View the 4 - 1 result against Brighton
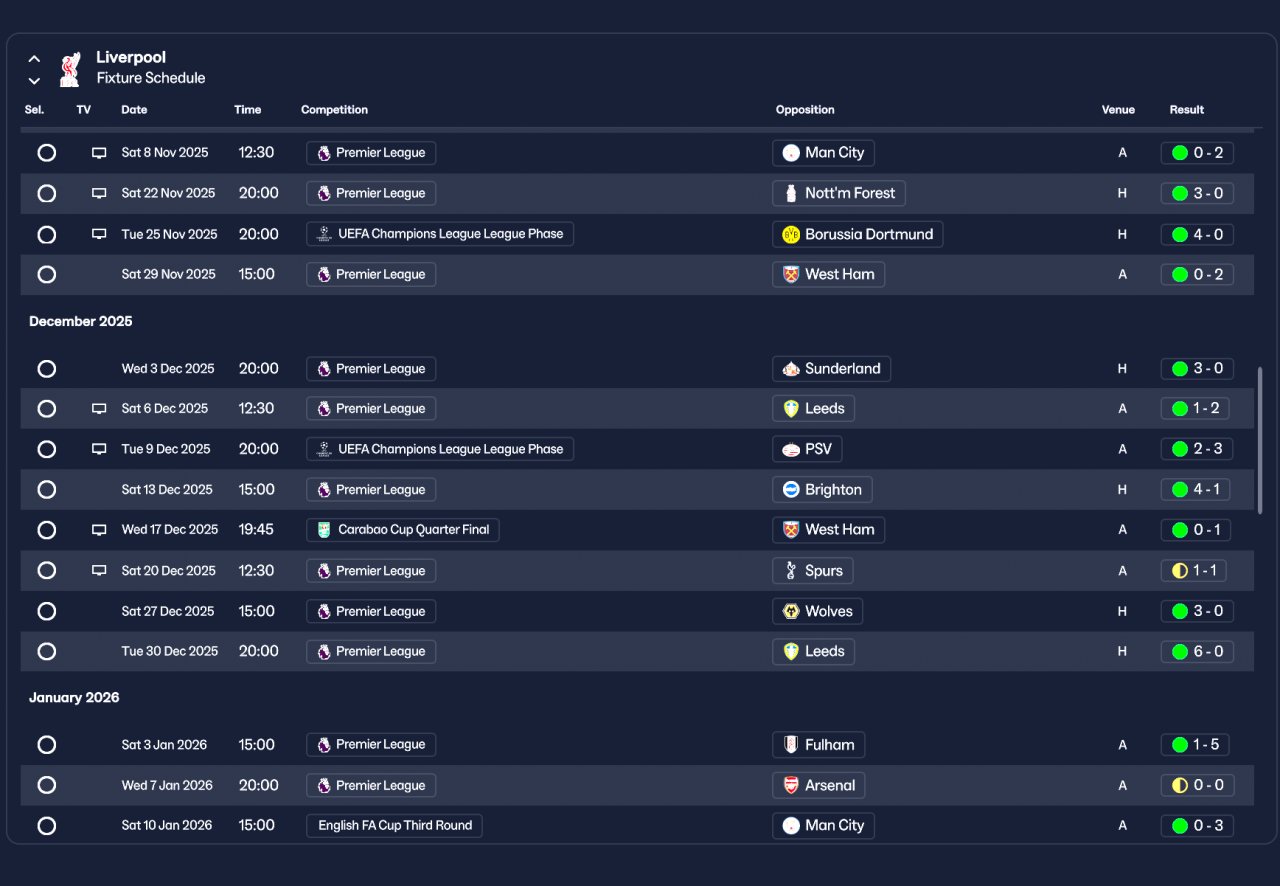The height and width of the screenshot is (886, 1280). point(1196,489)
